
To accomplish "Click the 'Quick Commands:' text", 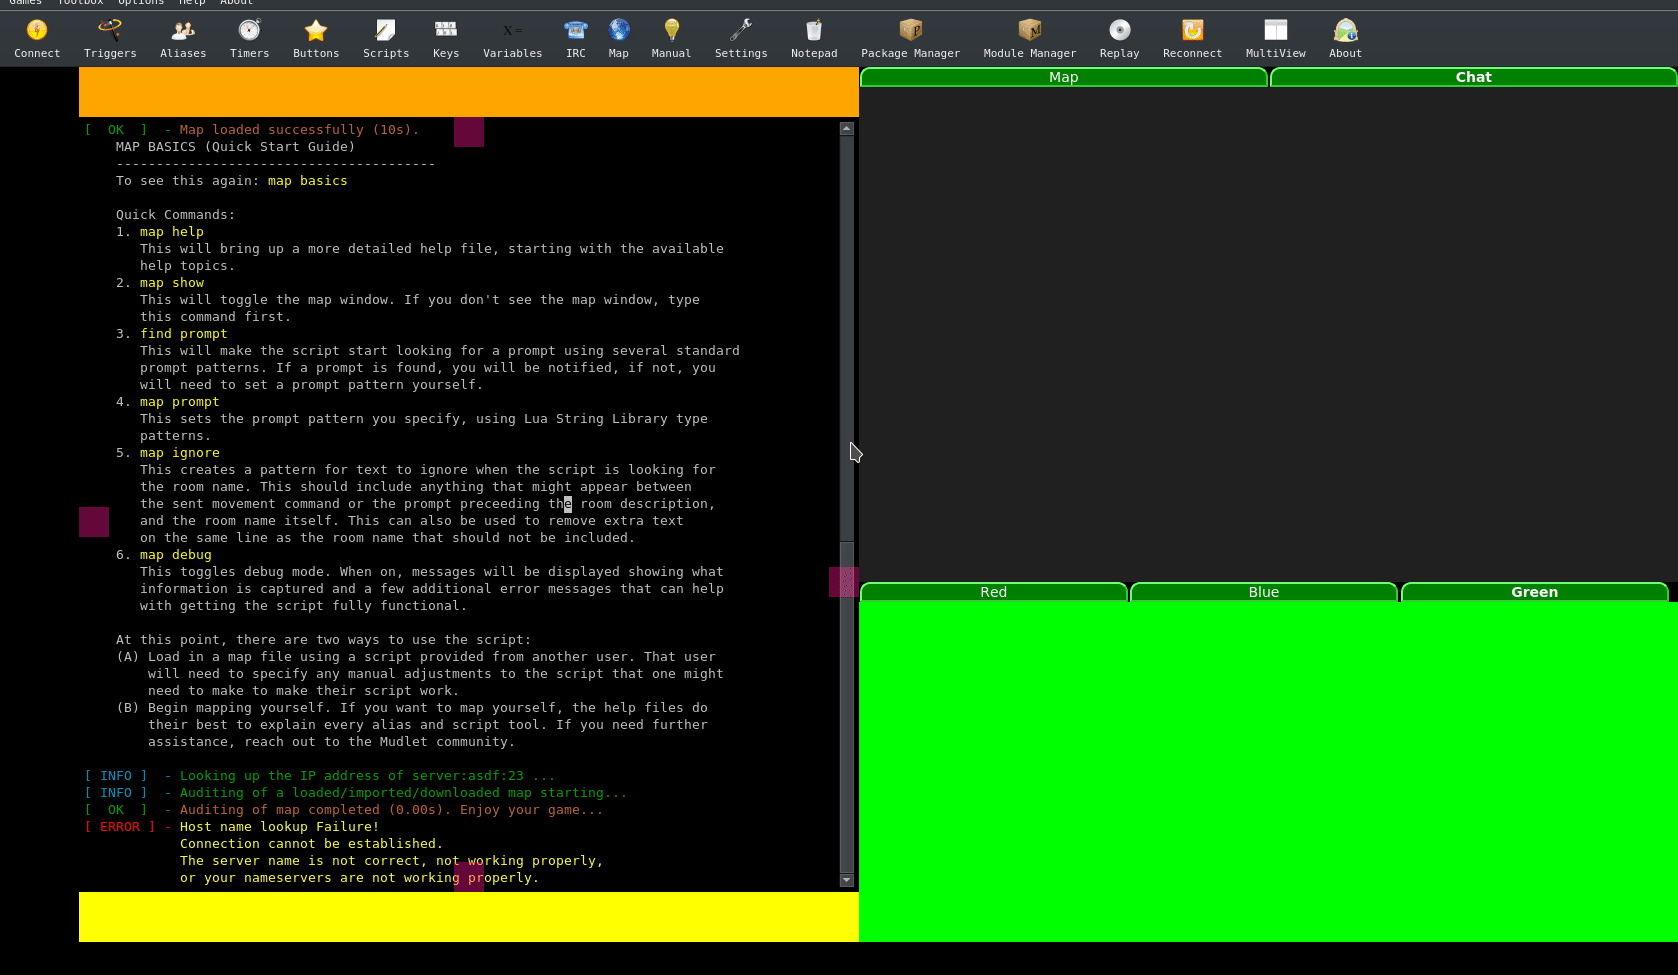I will tap(176, 215).
